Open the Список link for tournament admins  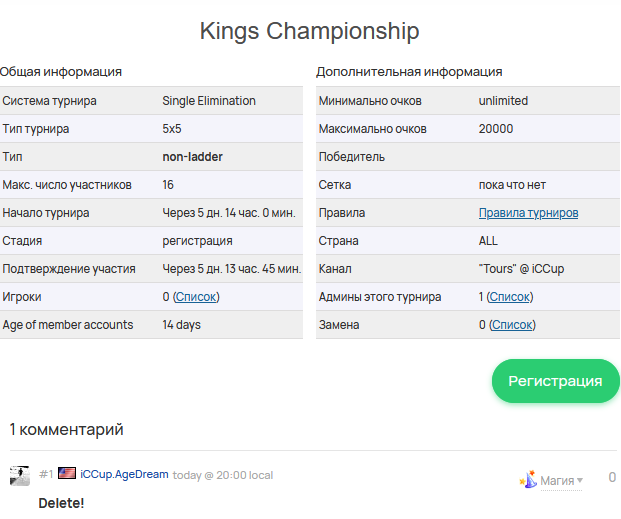click(510, 297)
